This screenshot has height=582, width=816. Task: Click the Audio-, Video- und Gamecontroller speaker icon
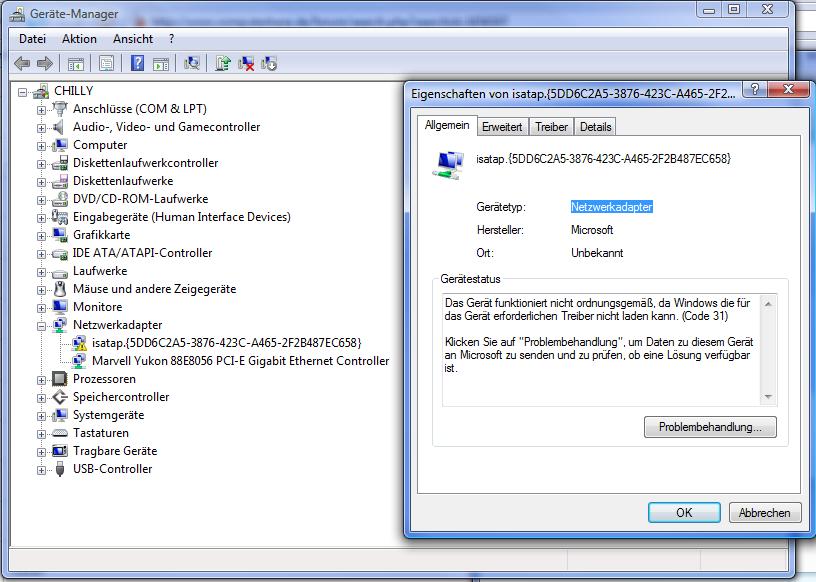click(59, 127)
